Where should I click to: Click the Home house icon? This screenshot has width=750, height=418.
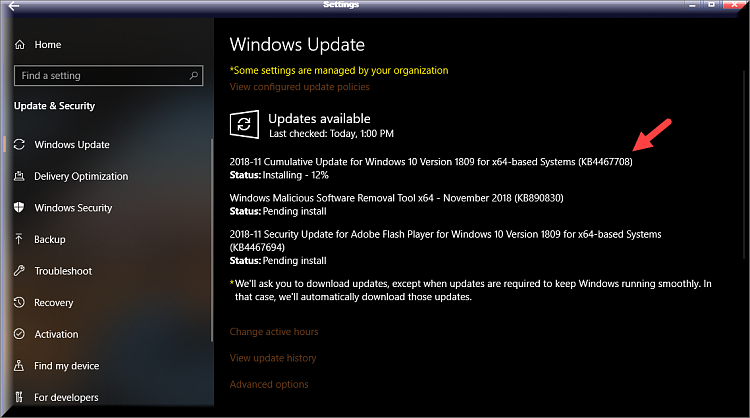coord(20,44)
